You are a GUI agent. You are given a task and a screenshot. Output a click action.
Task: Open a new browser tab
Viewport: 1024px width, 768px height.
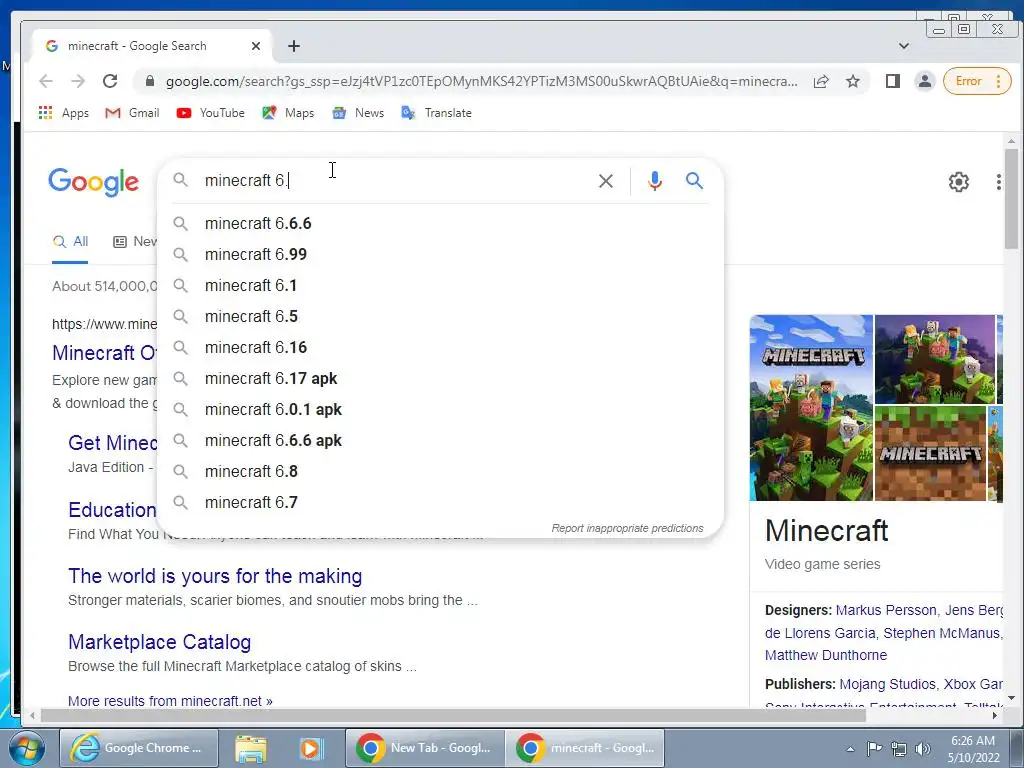tap(294, 46)
